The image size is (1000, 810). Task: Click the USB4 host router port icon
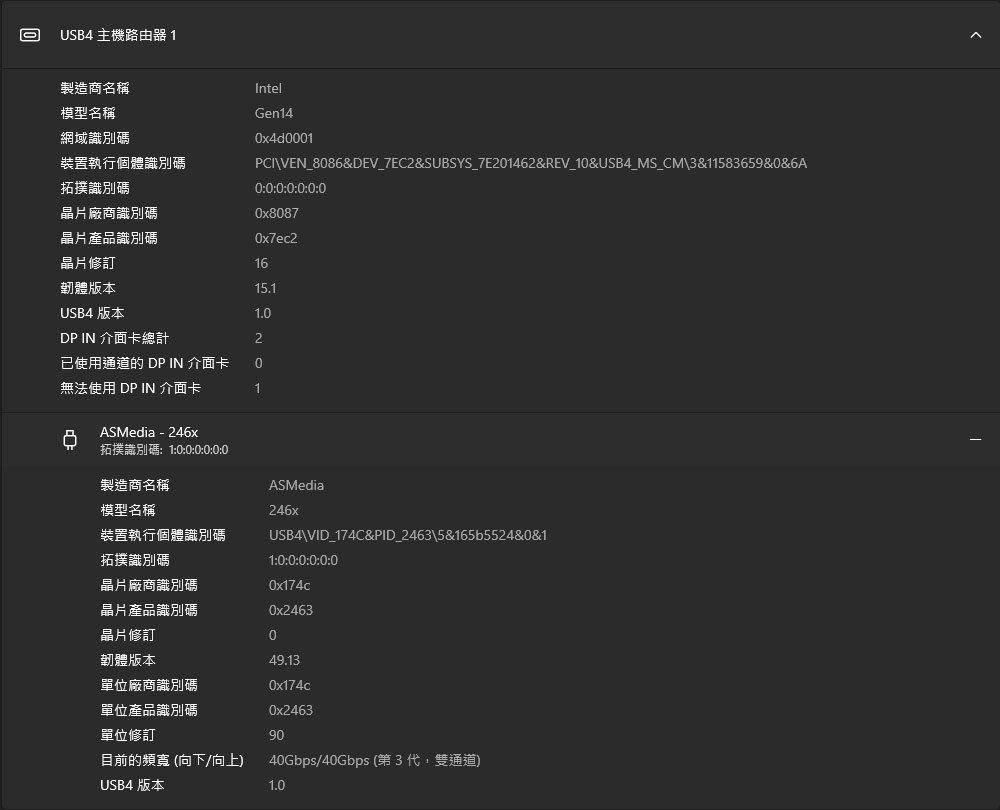pos(30,35)
